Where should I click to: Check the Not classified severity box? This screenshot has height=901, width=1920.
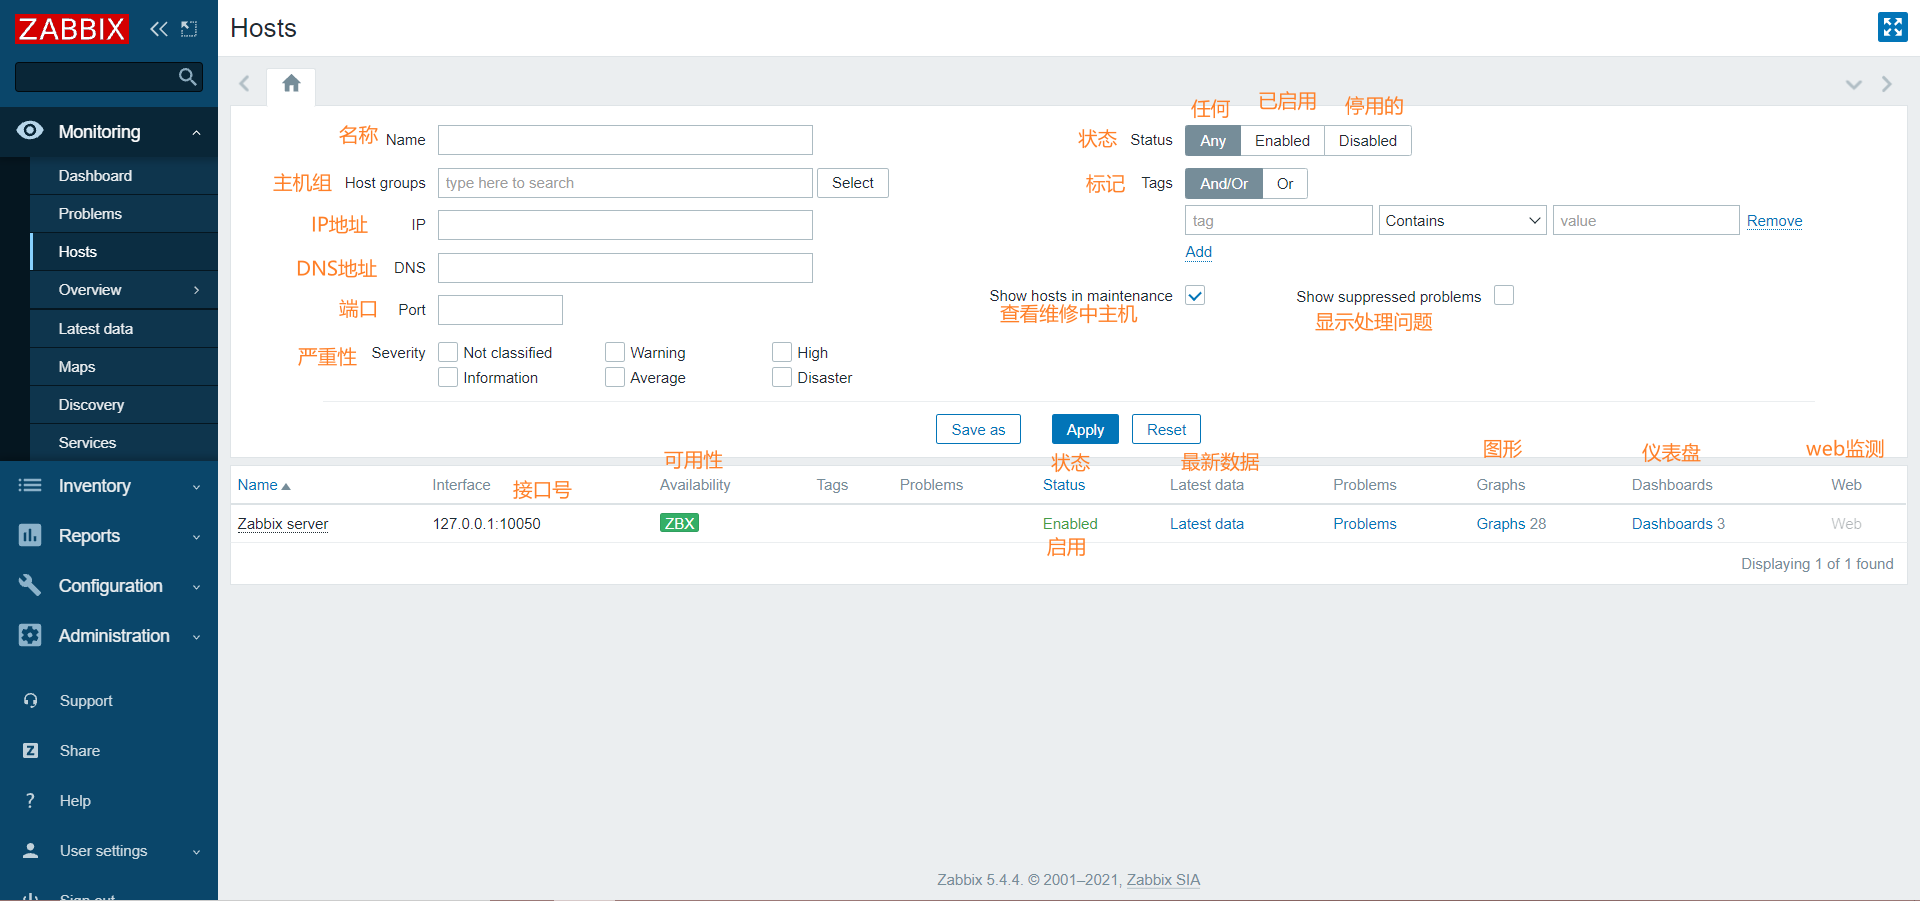(448, 352)
